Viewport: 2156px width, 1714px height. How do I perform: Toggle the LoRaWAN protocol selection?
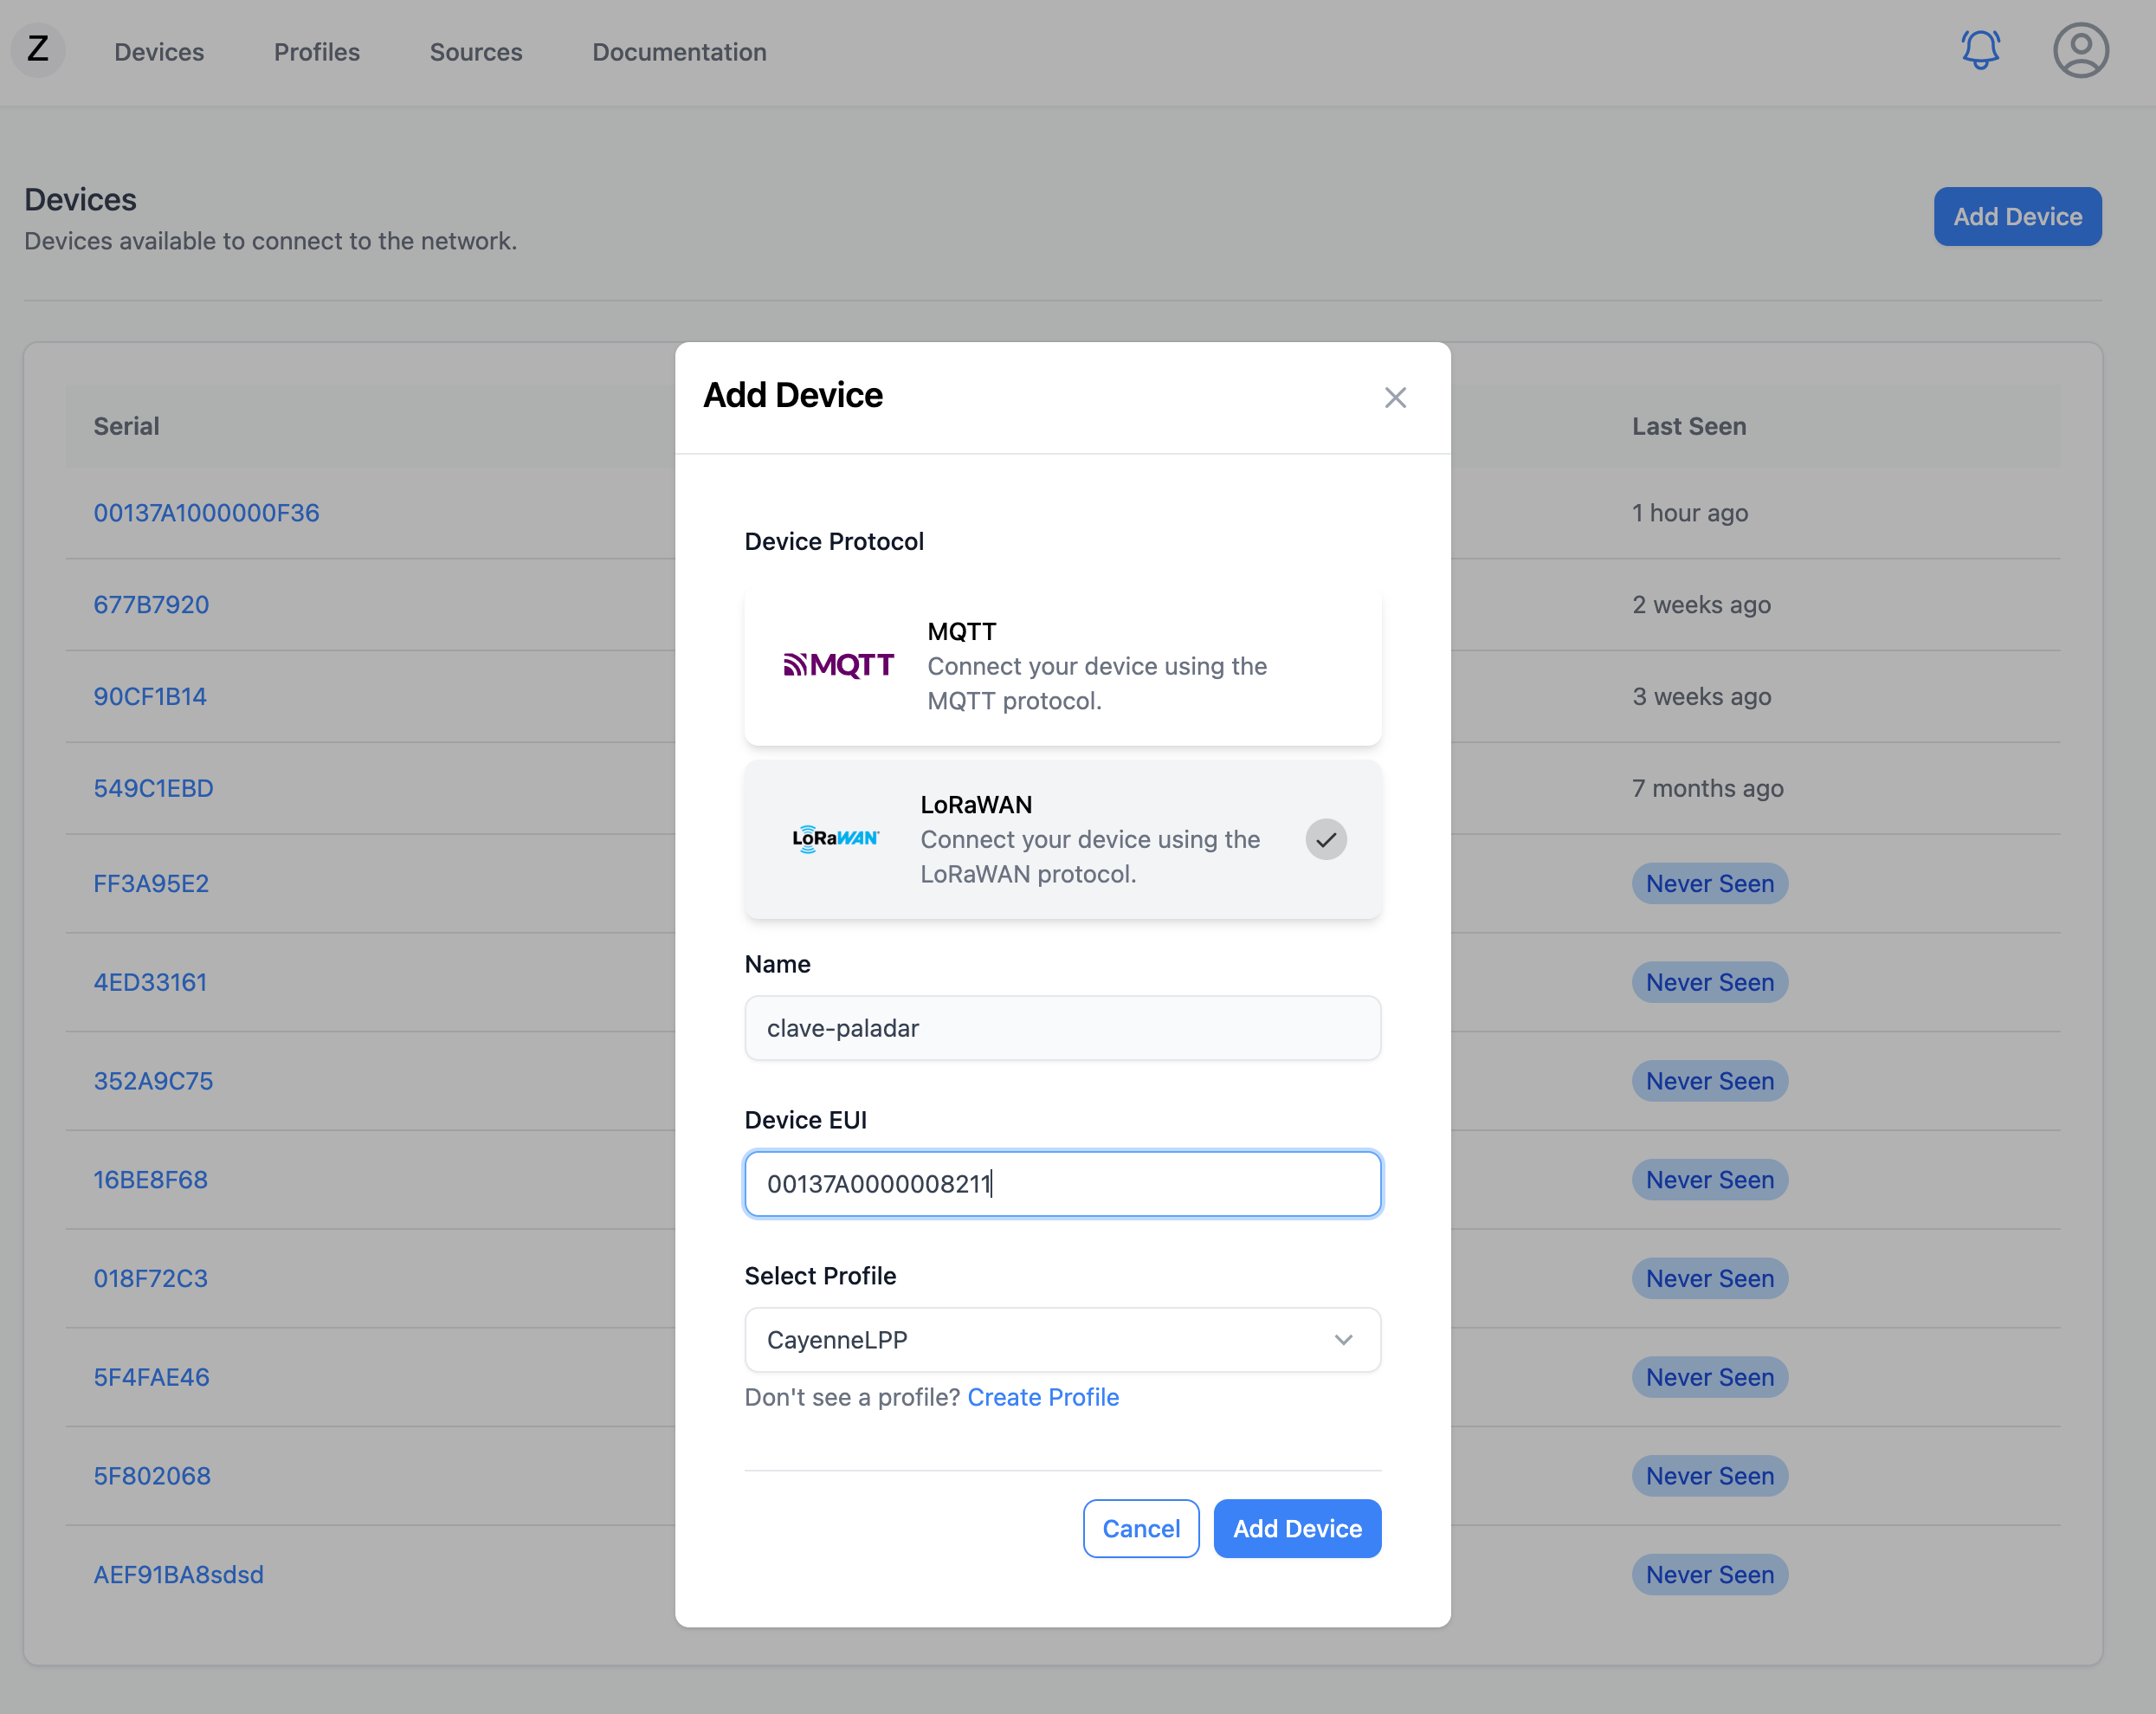(x=1327, y=838)
